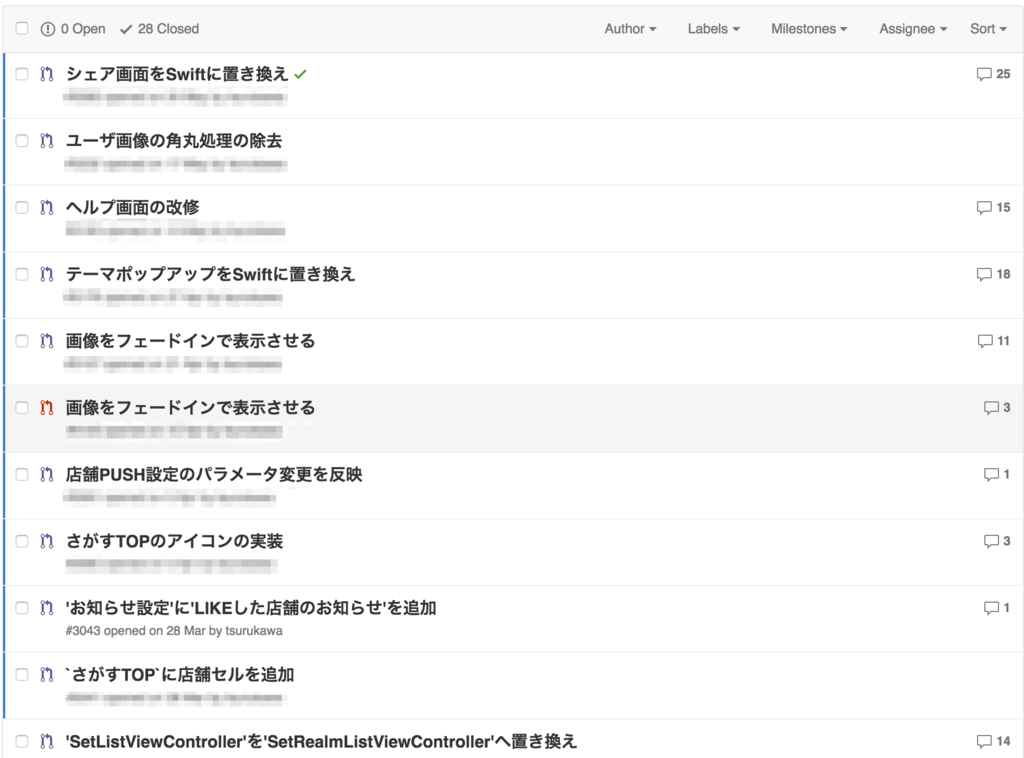
Task: Click the red closed pull request icon
Action: [46, 407]
